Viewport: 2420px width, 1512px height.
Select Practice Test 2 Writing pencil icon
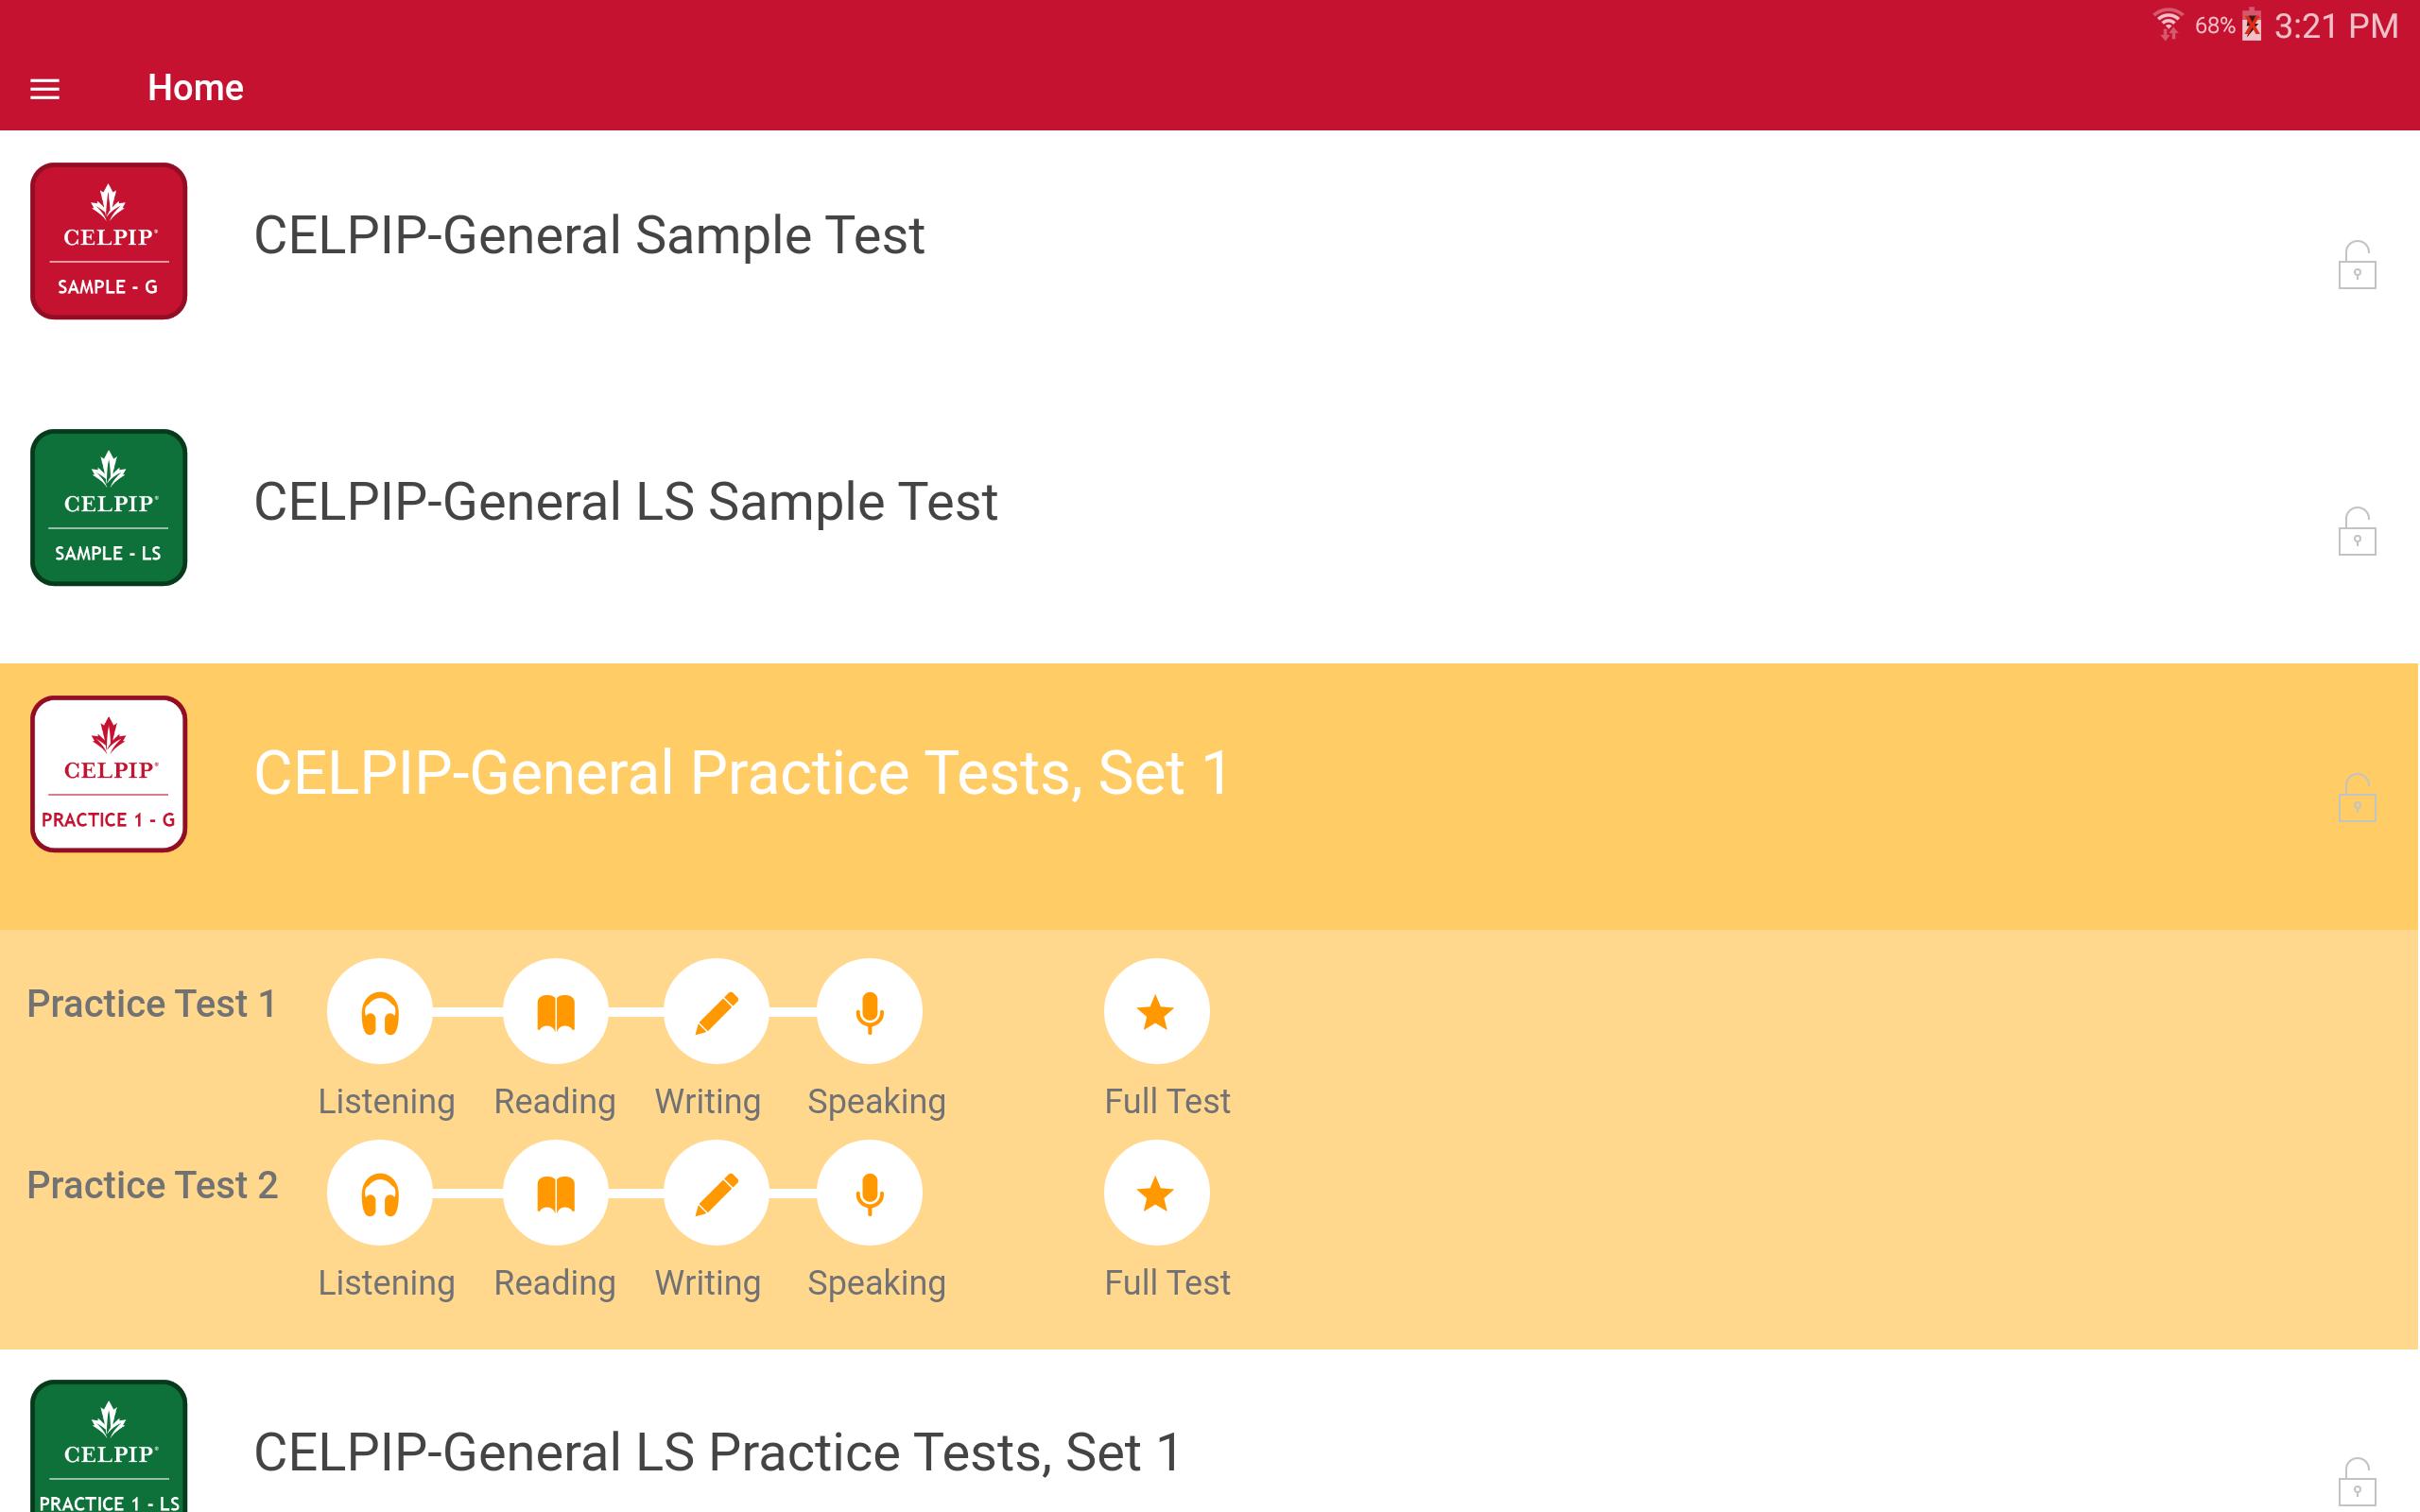717,1193
